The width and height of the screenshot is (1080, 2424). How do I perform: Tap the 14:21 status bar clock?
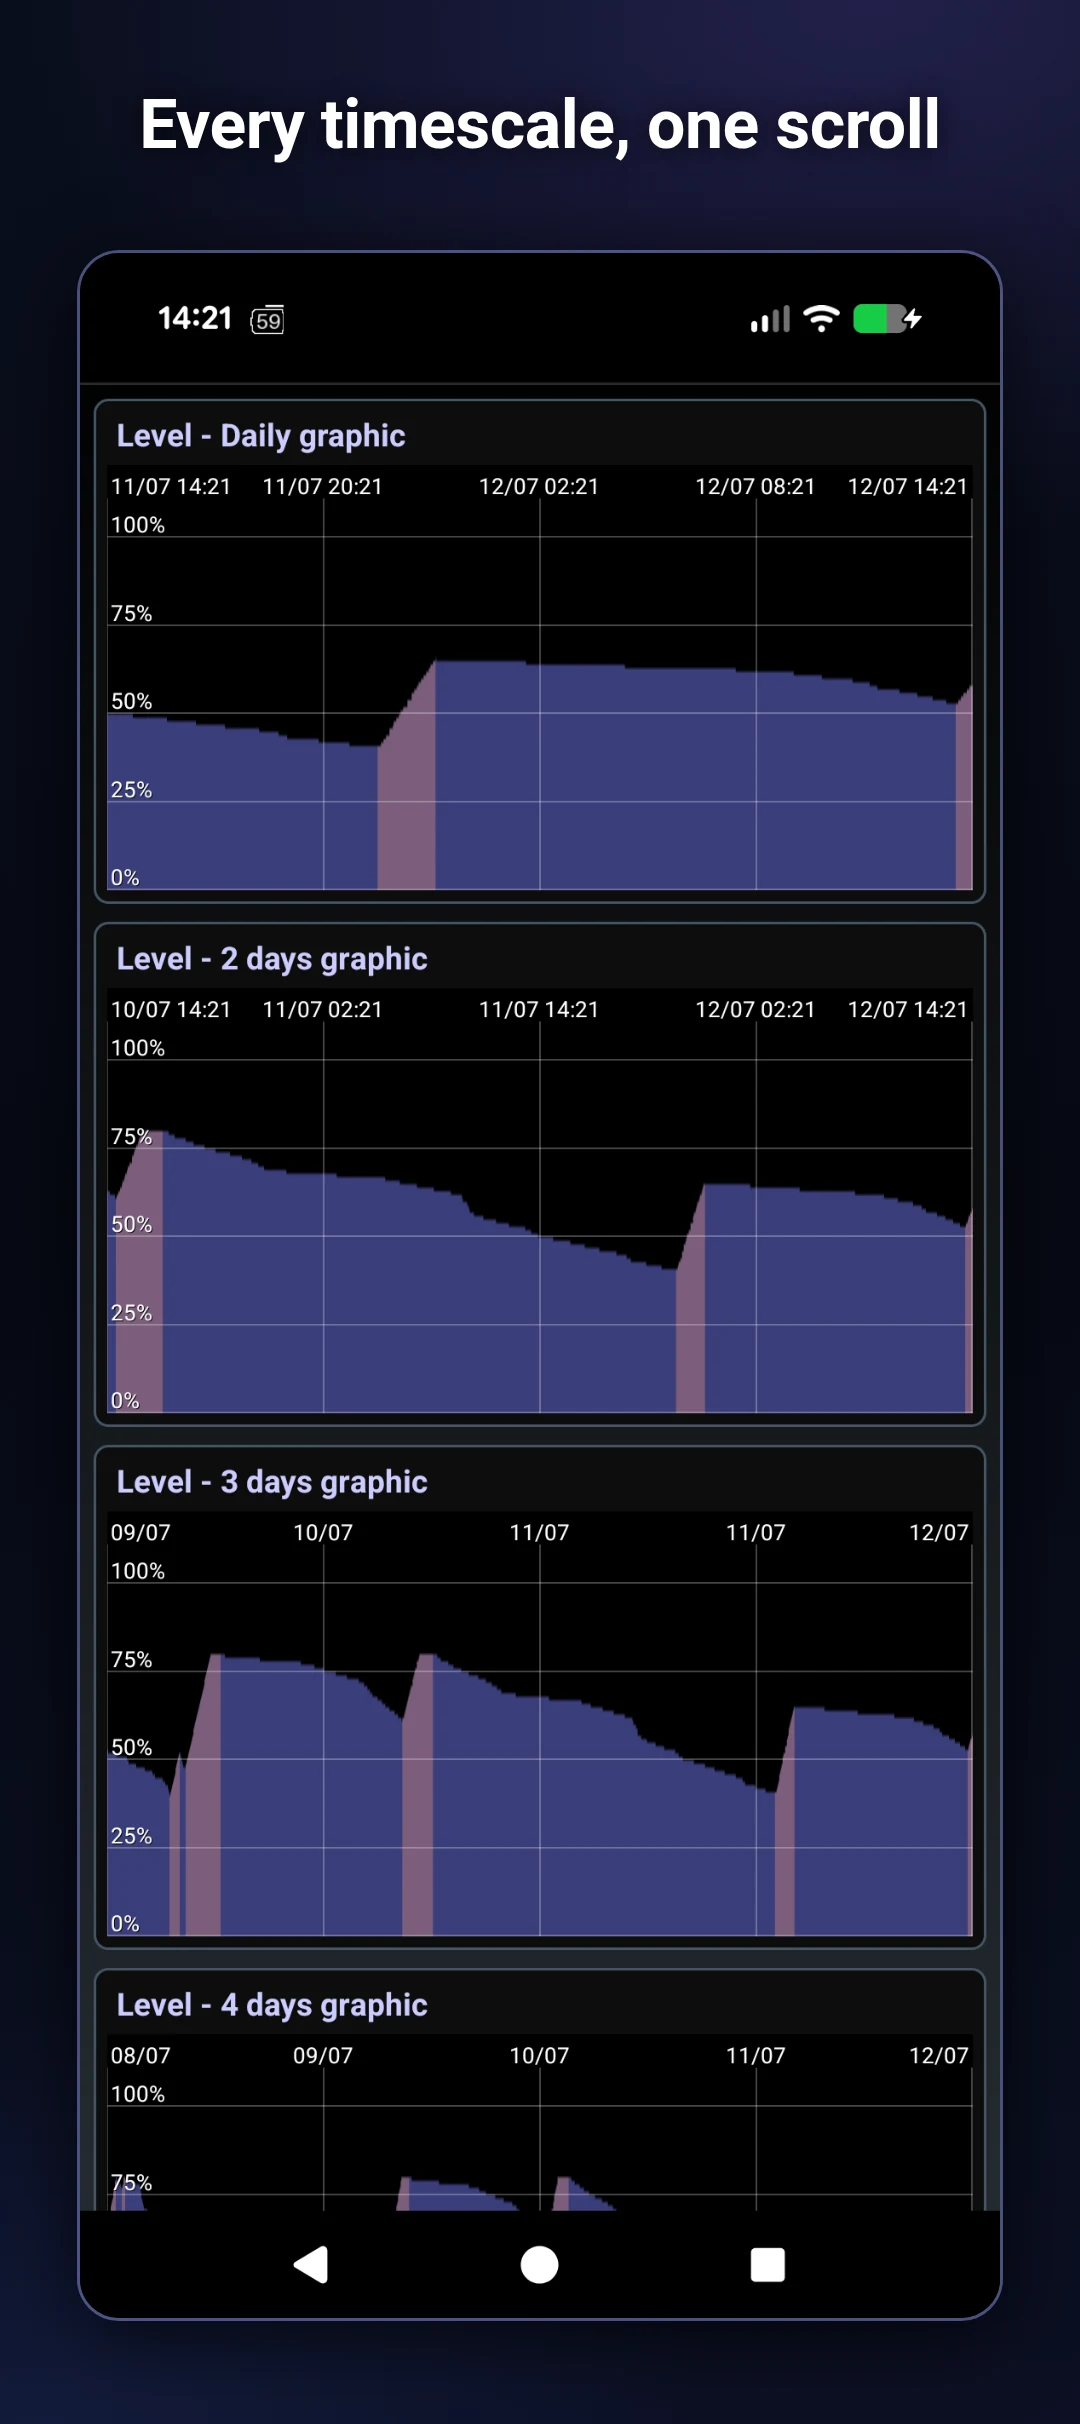195,318
